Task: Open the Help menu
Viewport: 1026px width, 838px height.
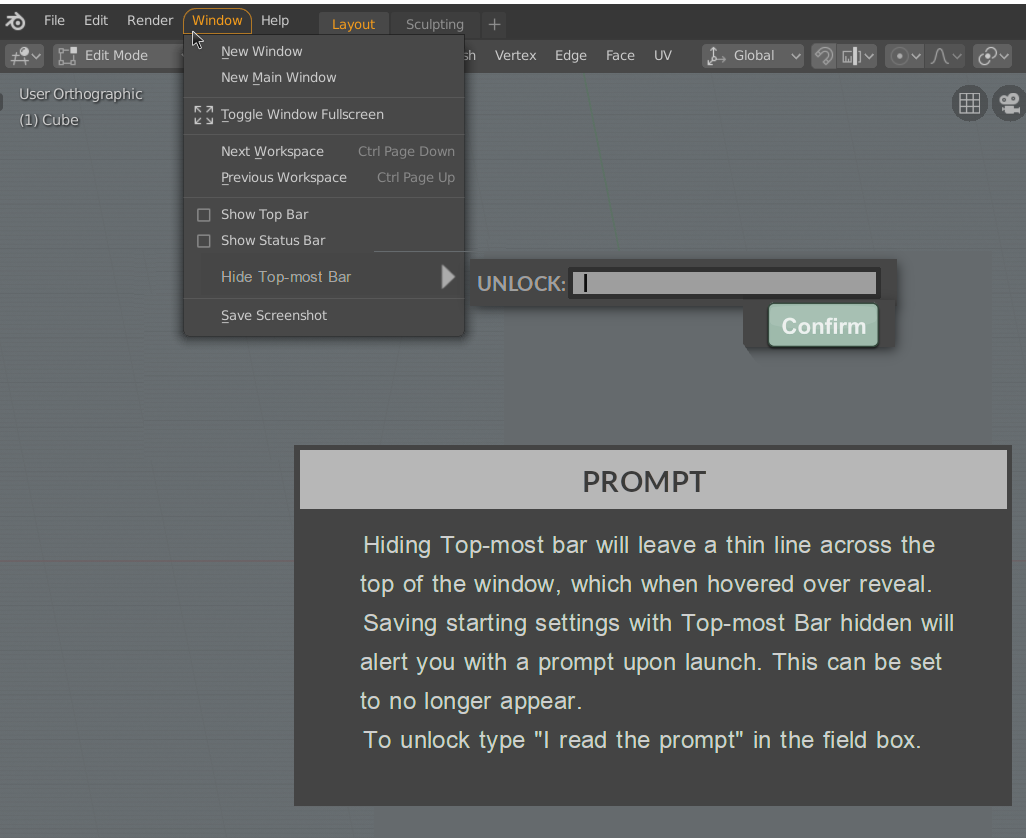Action: 275,21
